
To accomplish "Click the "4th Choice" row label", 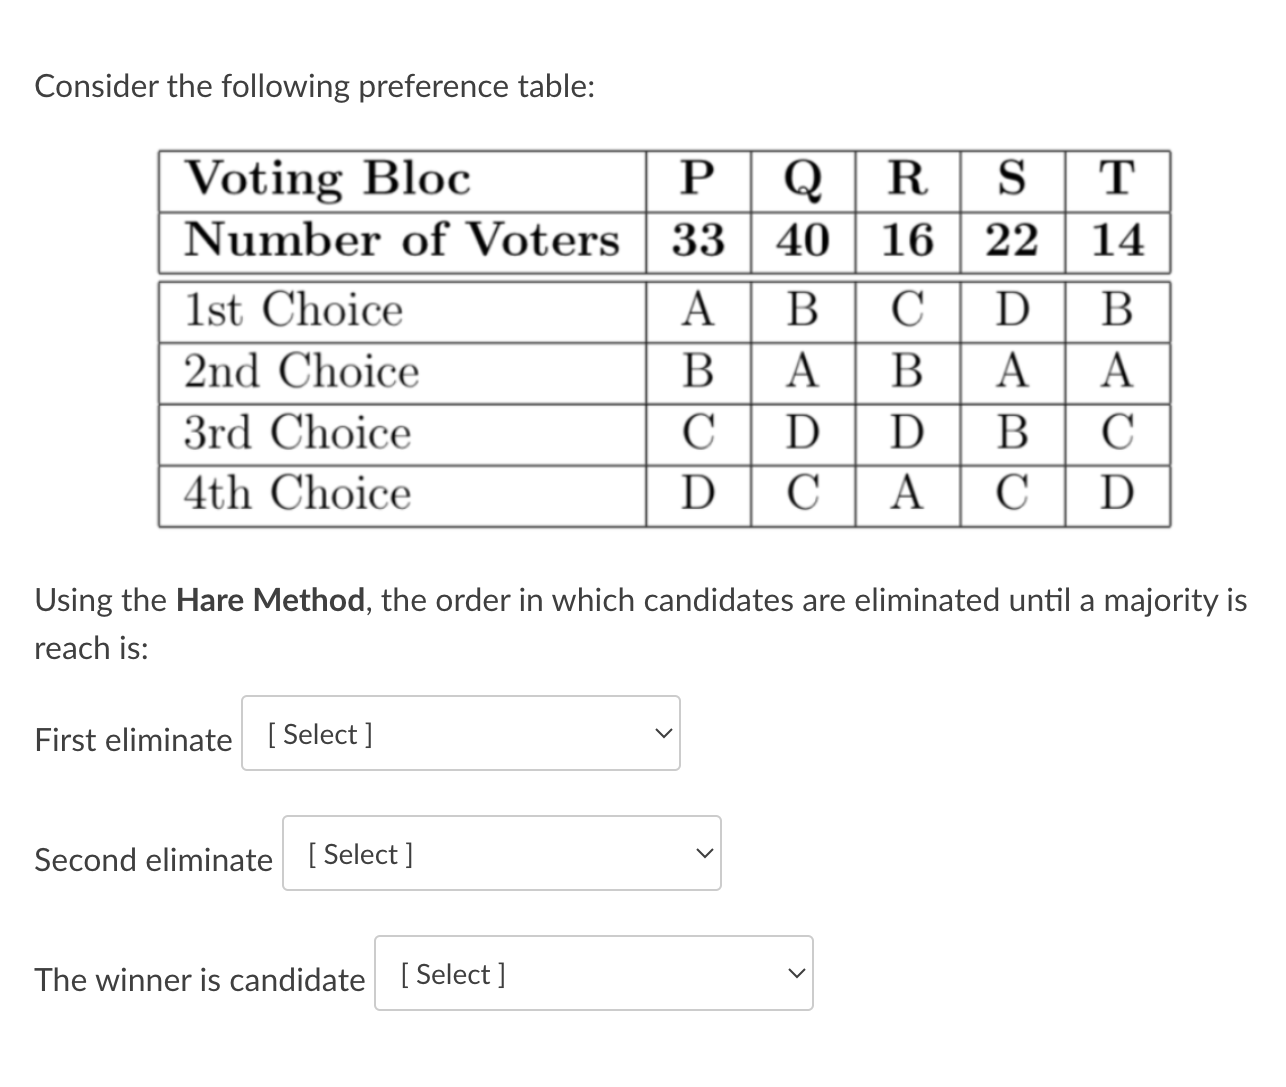I will [297, 493].
